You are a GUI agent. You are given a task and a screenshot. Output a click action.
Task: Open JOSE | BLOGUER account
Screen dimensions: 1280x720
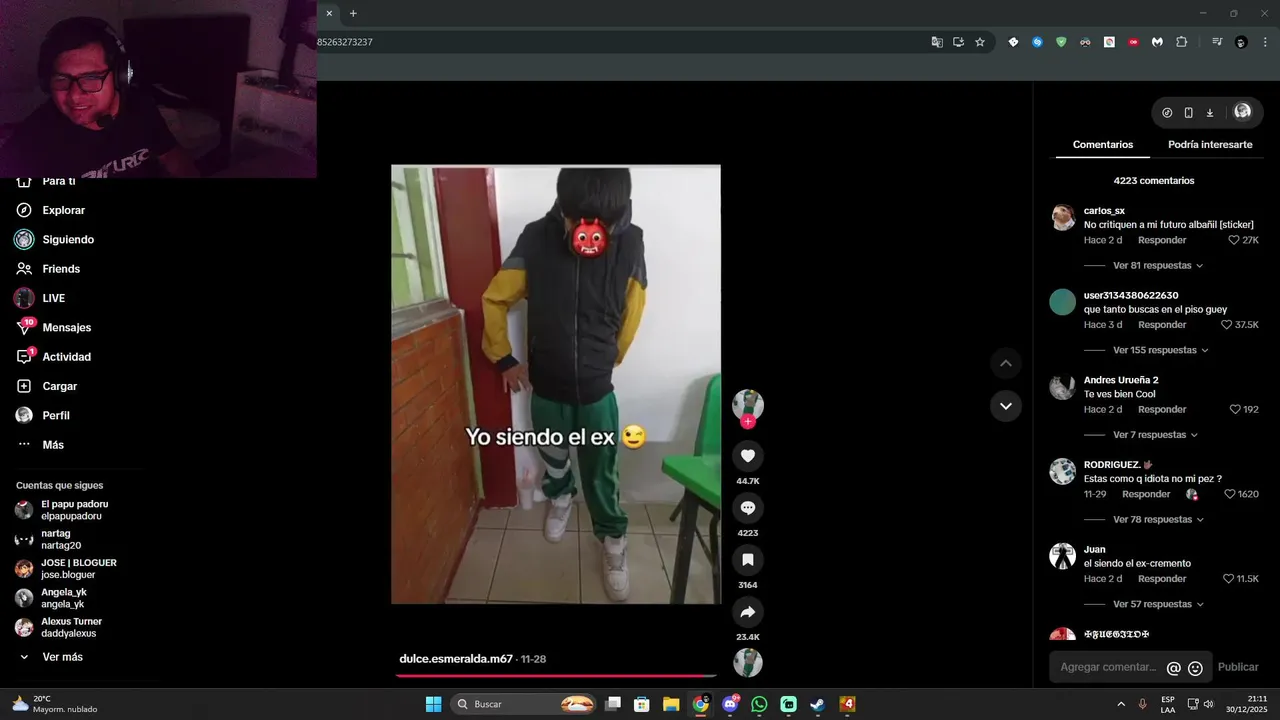coord(66,569)
